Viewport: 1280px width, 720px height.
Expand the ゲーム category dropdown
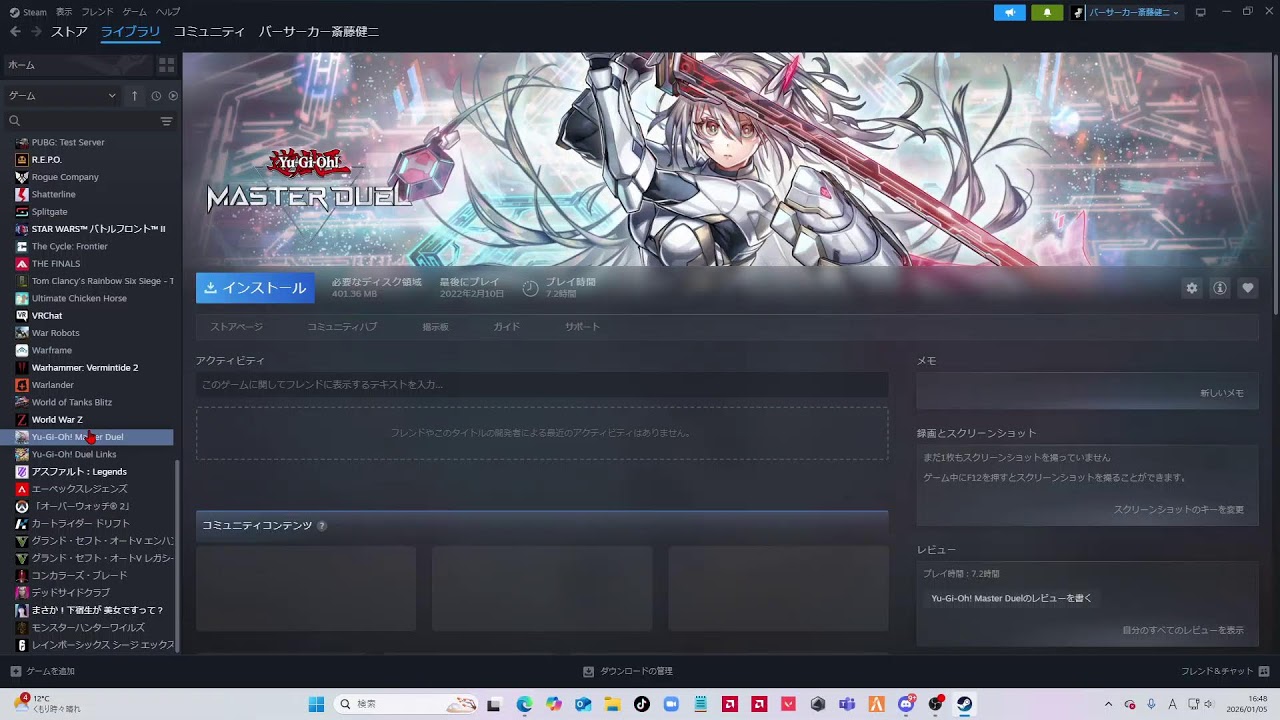click(63, 96)
